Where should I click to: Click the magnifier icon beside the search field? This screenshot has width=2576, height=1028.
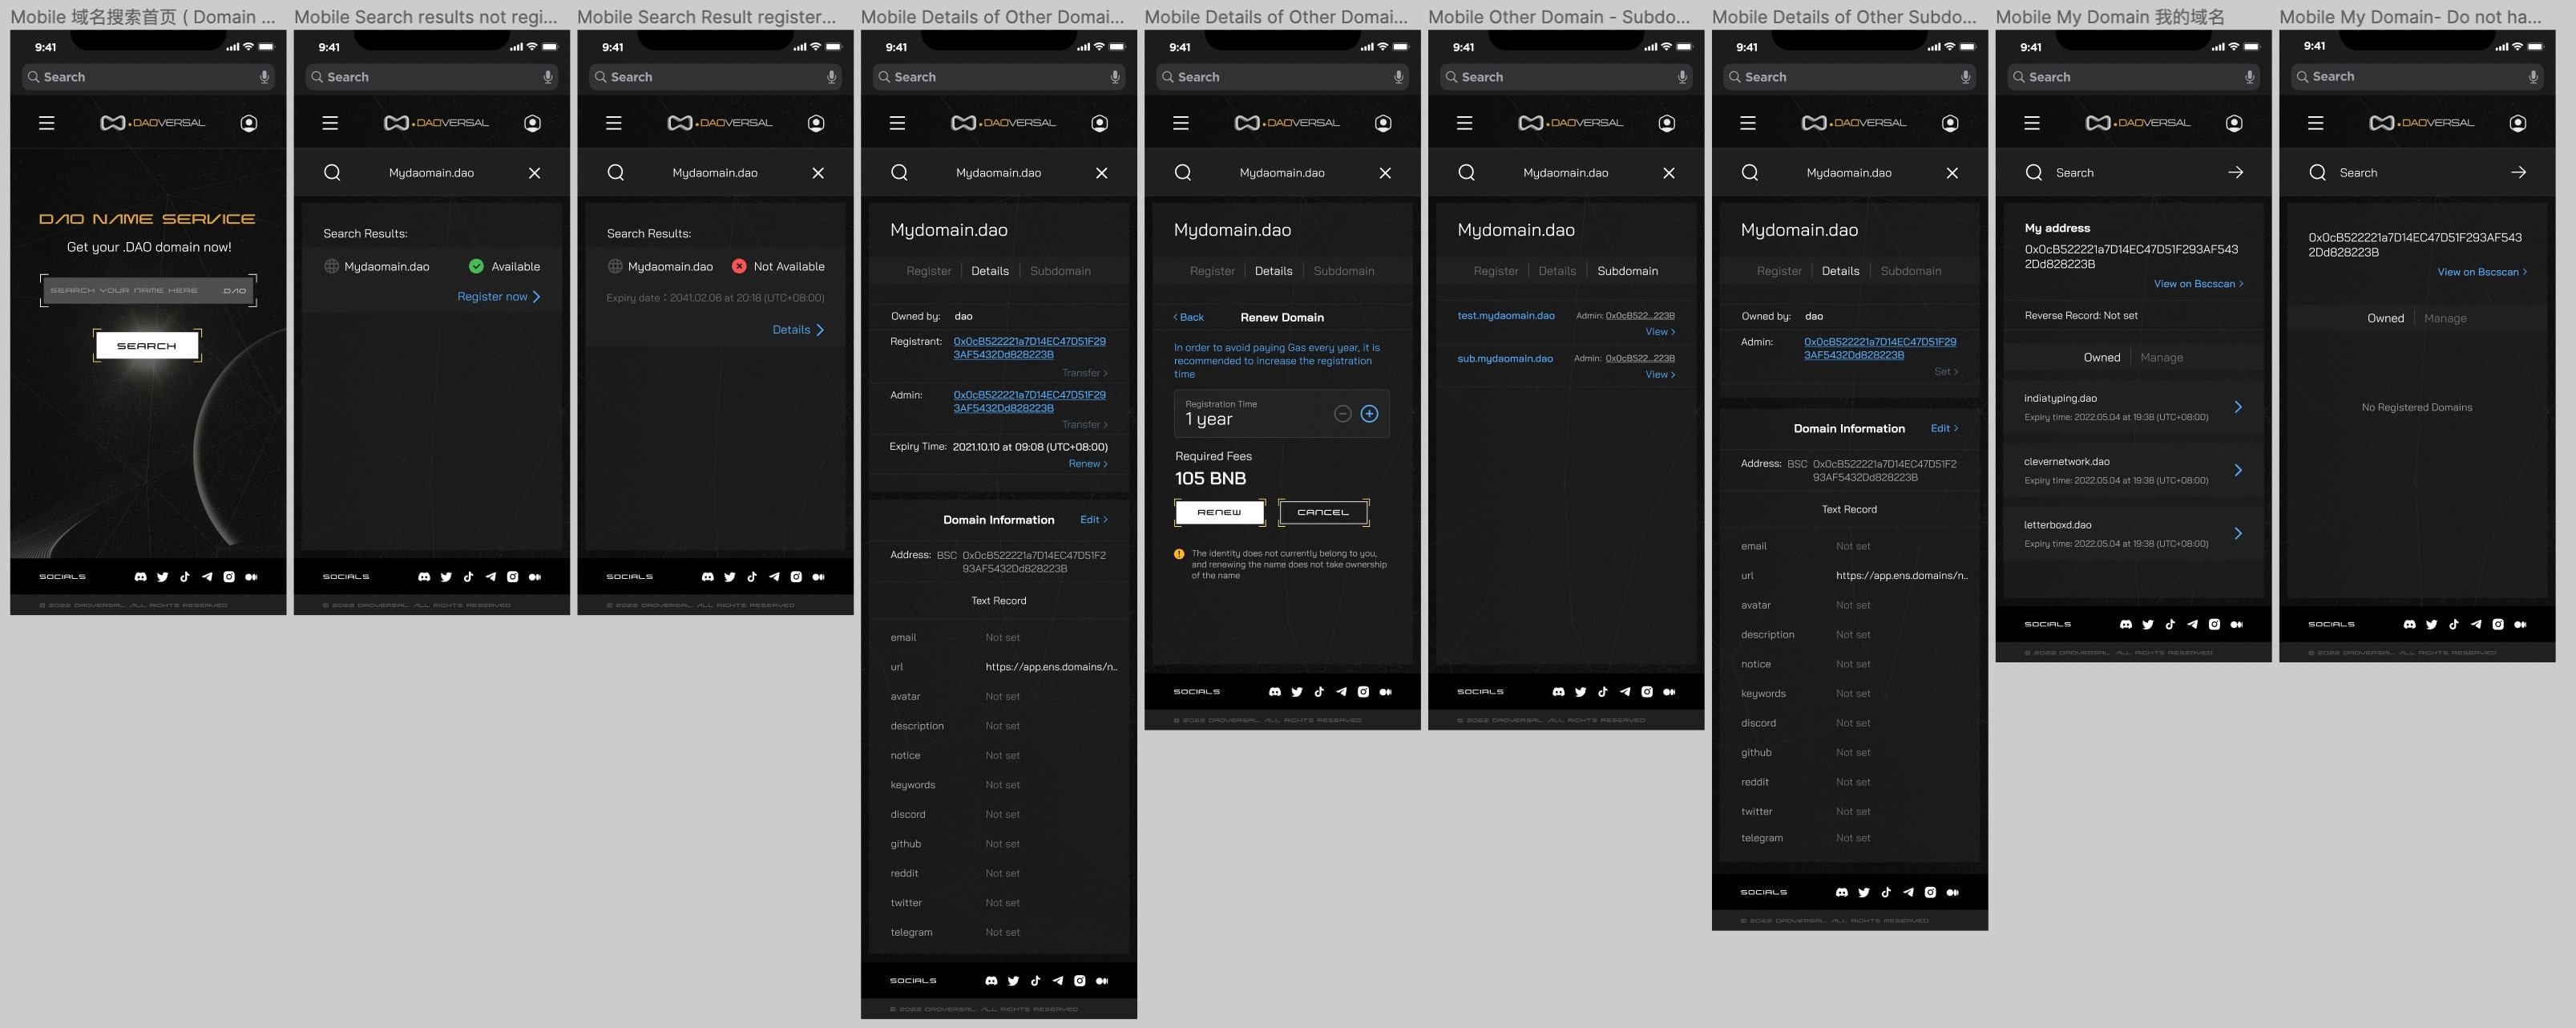(332, 172)
